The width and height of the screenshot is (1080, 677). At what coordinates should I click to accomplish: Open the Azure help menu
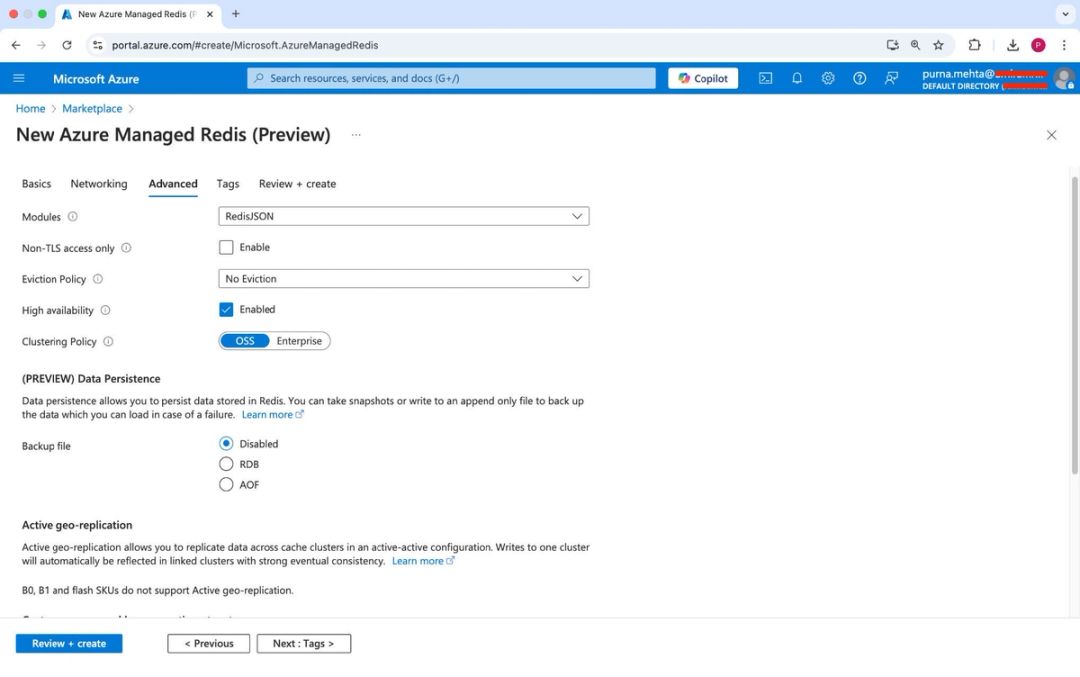pos(859,77)
